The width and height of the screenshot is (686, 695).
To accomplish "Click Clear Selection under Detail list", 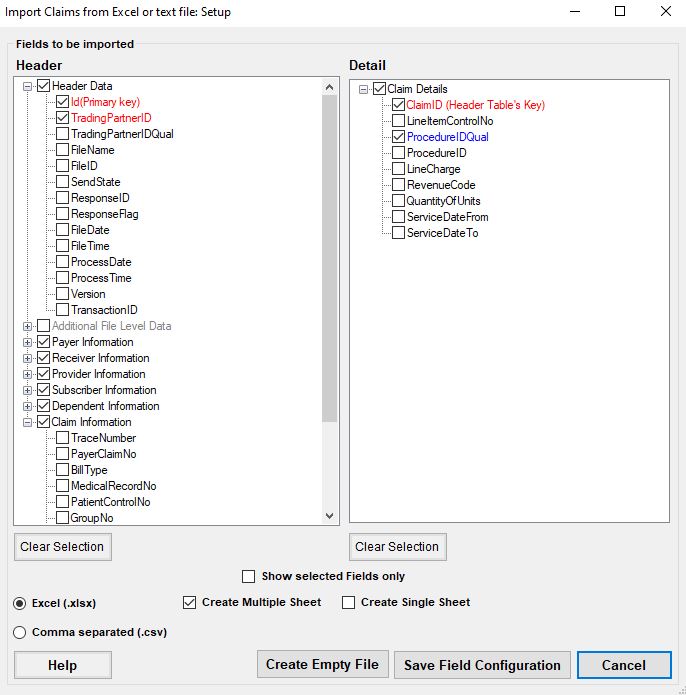I will pos(398,547).
